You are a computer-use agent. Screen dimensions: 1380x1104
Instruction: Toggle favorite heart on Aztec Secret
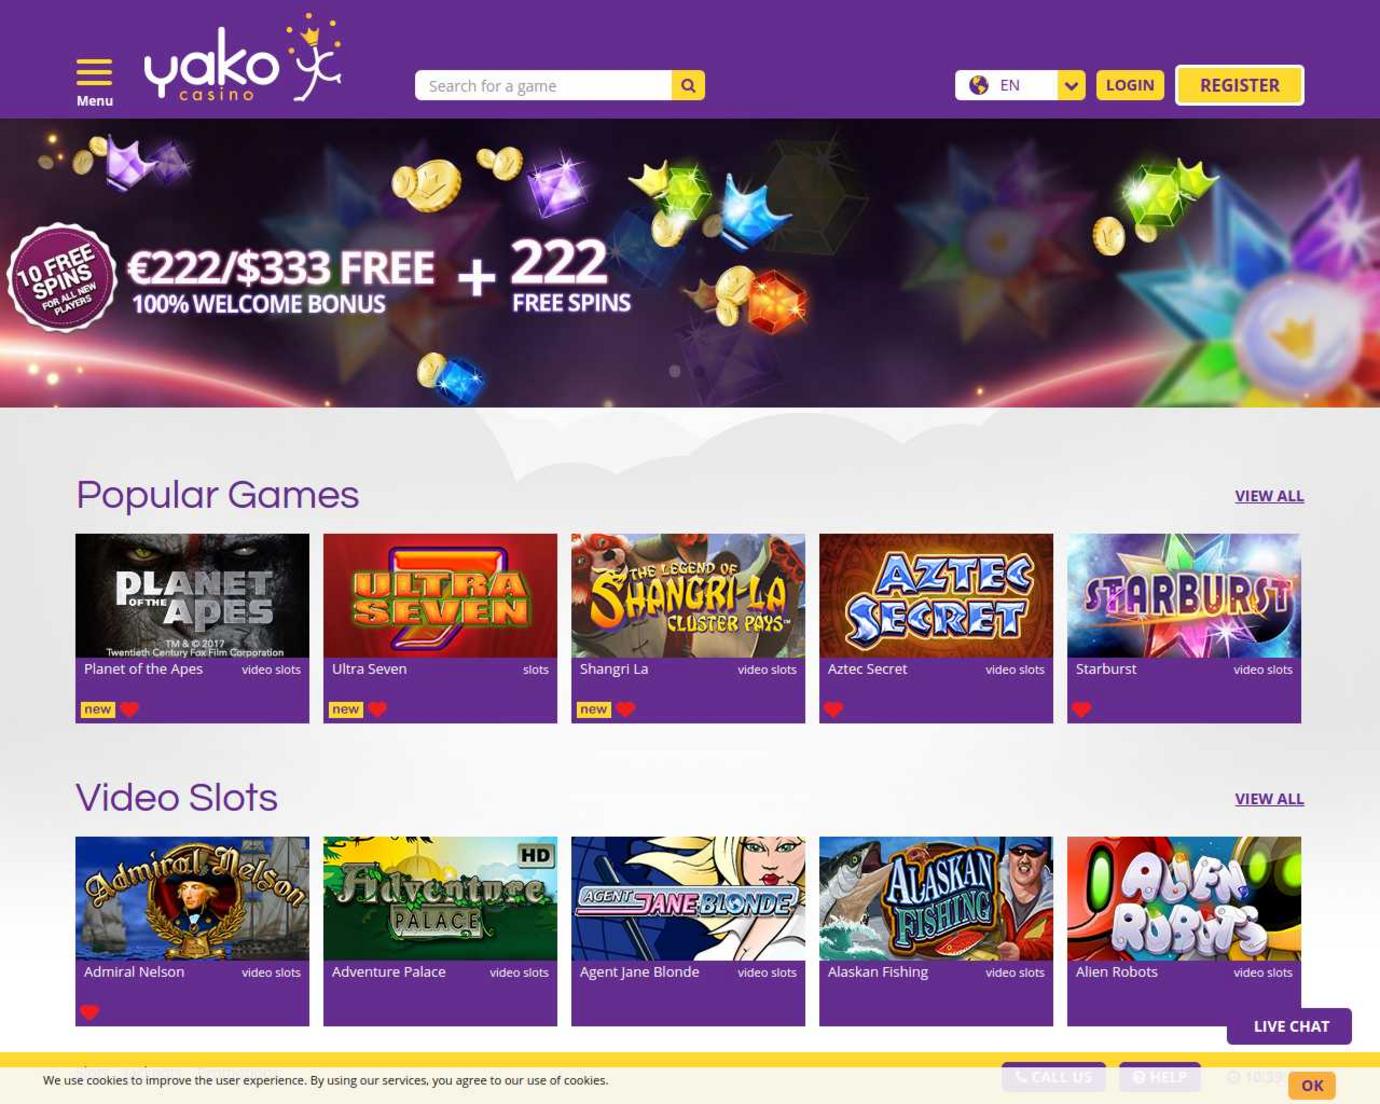(834, 710)
